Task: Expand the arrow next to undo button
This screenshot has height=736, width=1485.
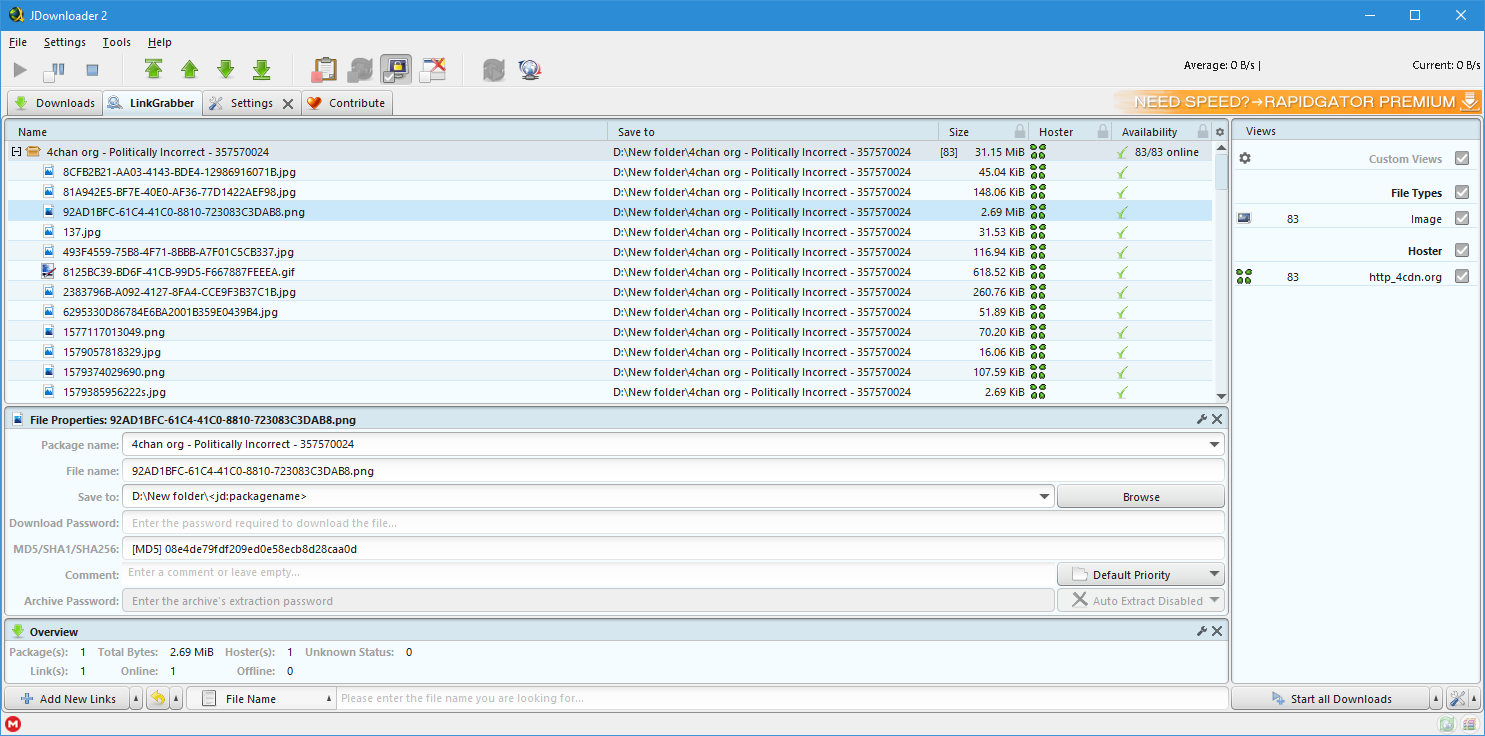Action: point(176,699)
